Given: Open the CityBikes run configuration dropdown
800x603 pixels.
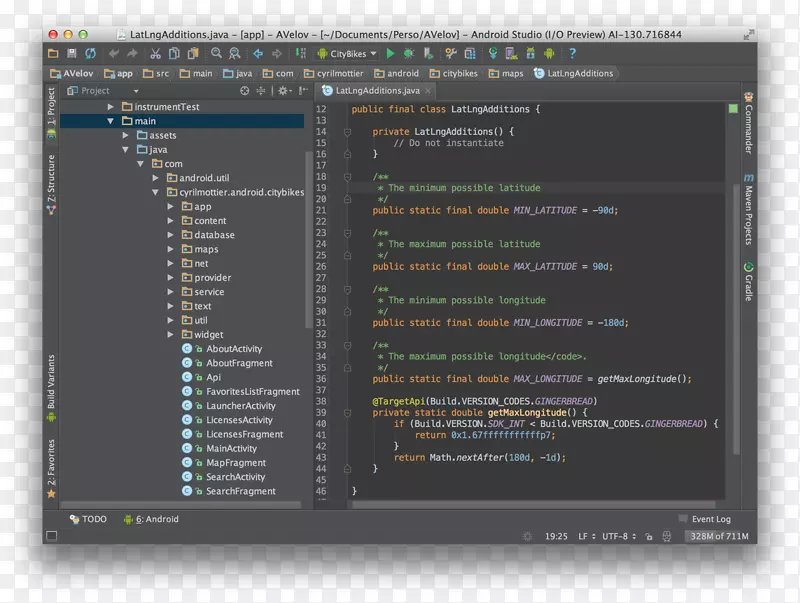Looking at the screenshot, I should pyautogui.click(x=372, y=53).
